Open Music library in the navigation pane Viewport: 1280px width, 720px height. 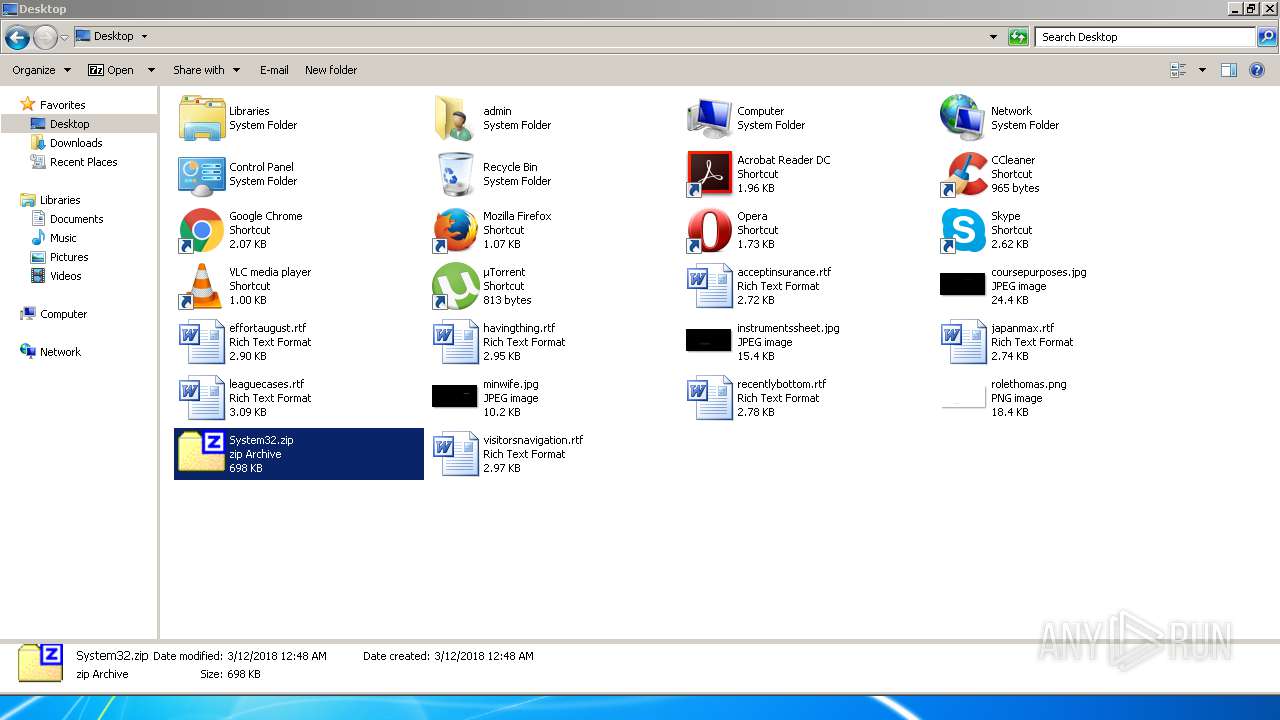click(63, 238)
